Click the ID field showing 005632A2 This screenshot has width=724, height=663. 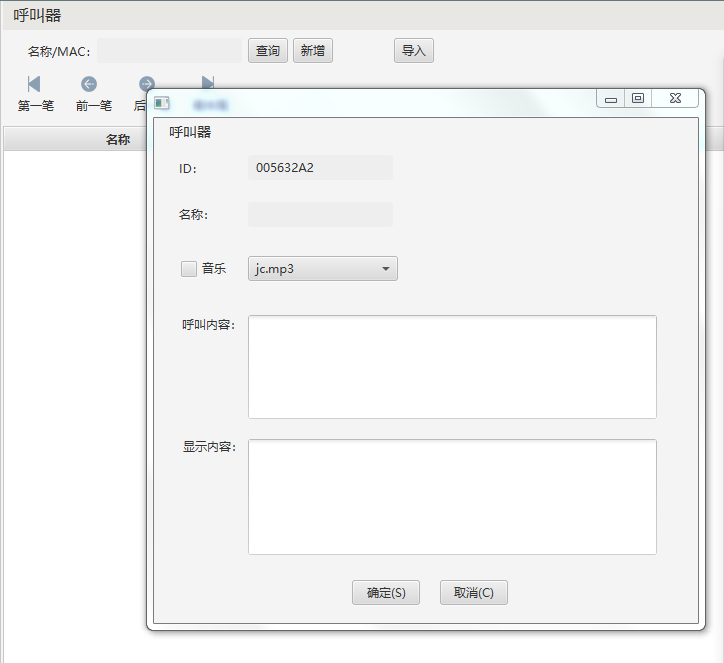[320, 168]
